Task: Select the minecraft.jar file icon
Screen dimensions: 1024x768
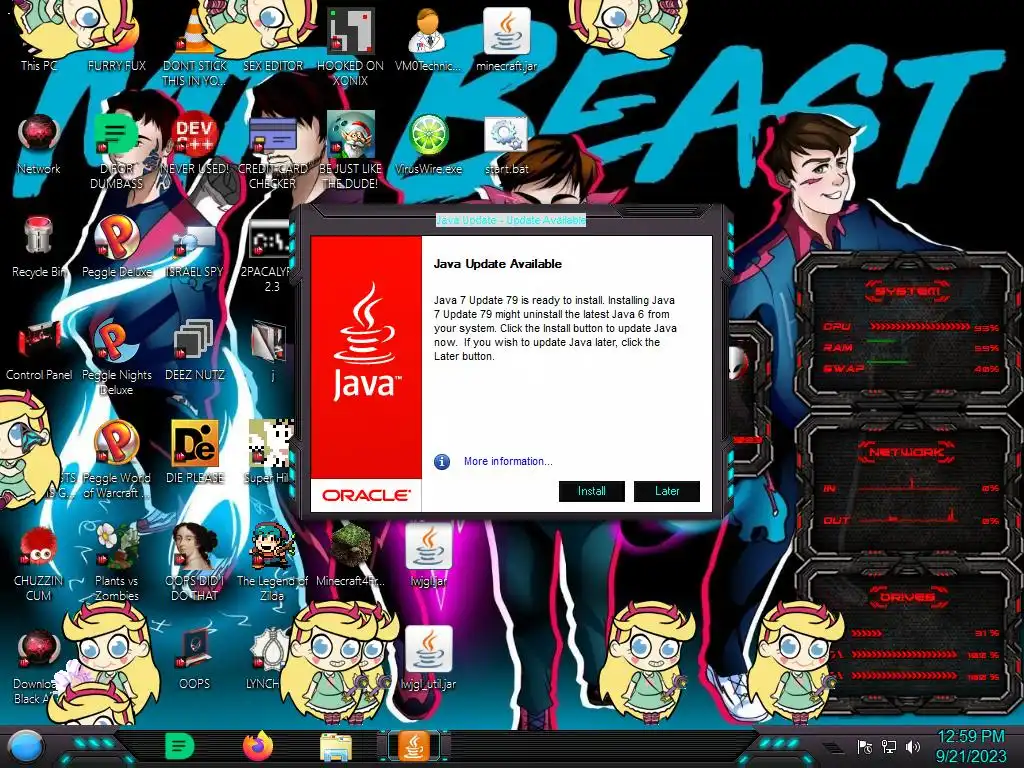Action: coord(507,39)
